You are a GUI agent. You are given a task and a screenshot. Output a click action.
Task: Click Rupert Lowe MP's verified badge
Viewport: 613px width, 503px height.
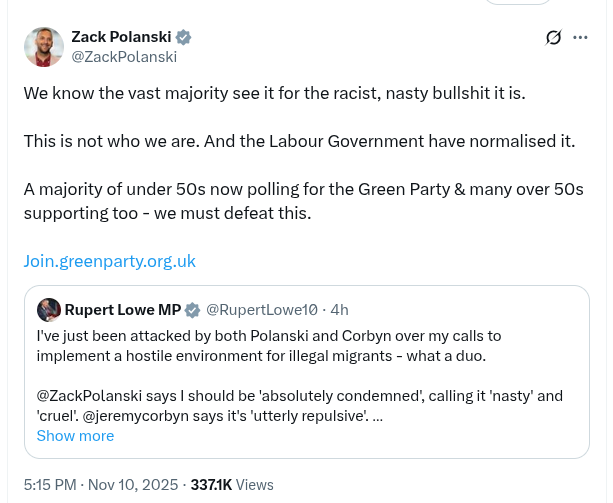(x=191, y=309)
